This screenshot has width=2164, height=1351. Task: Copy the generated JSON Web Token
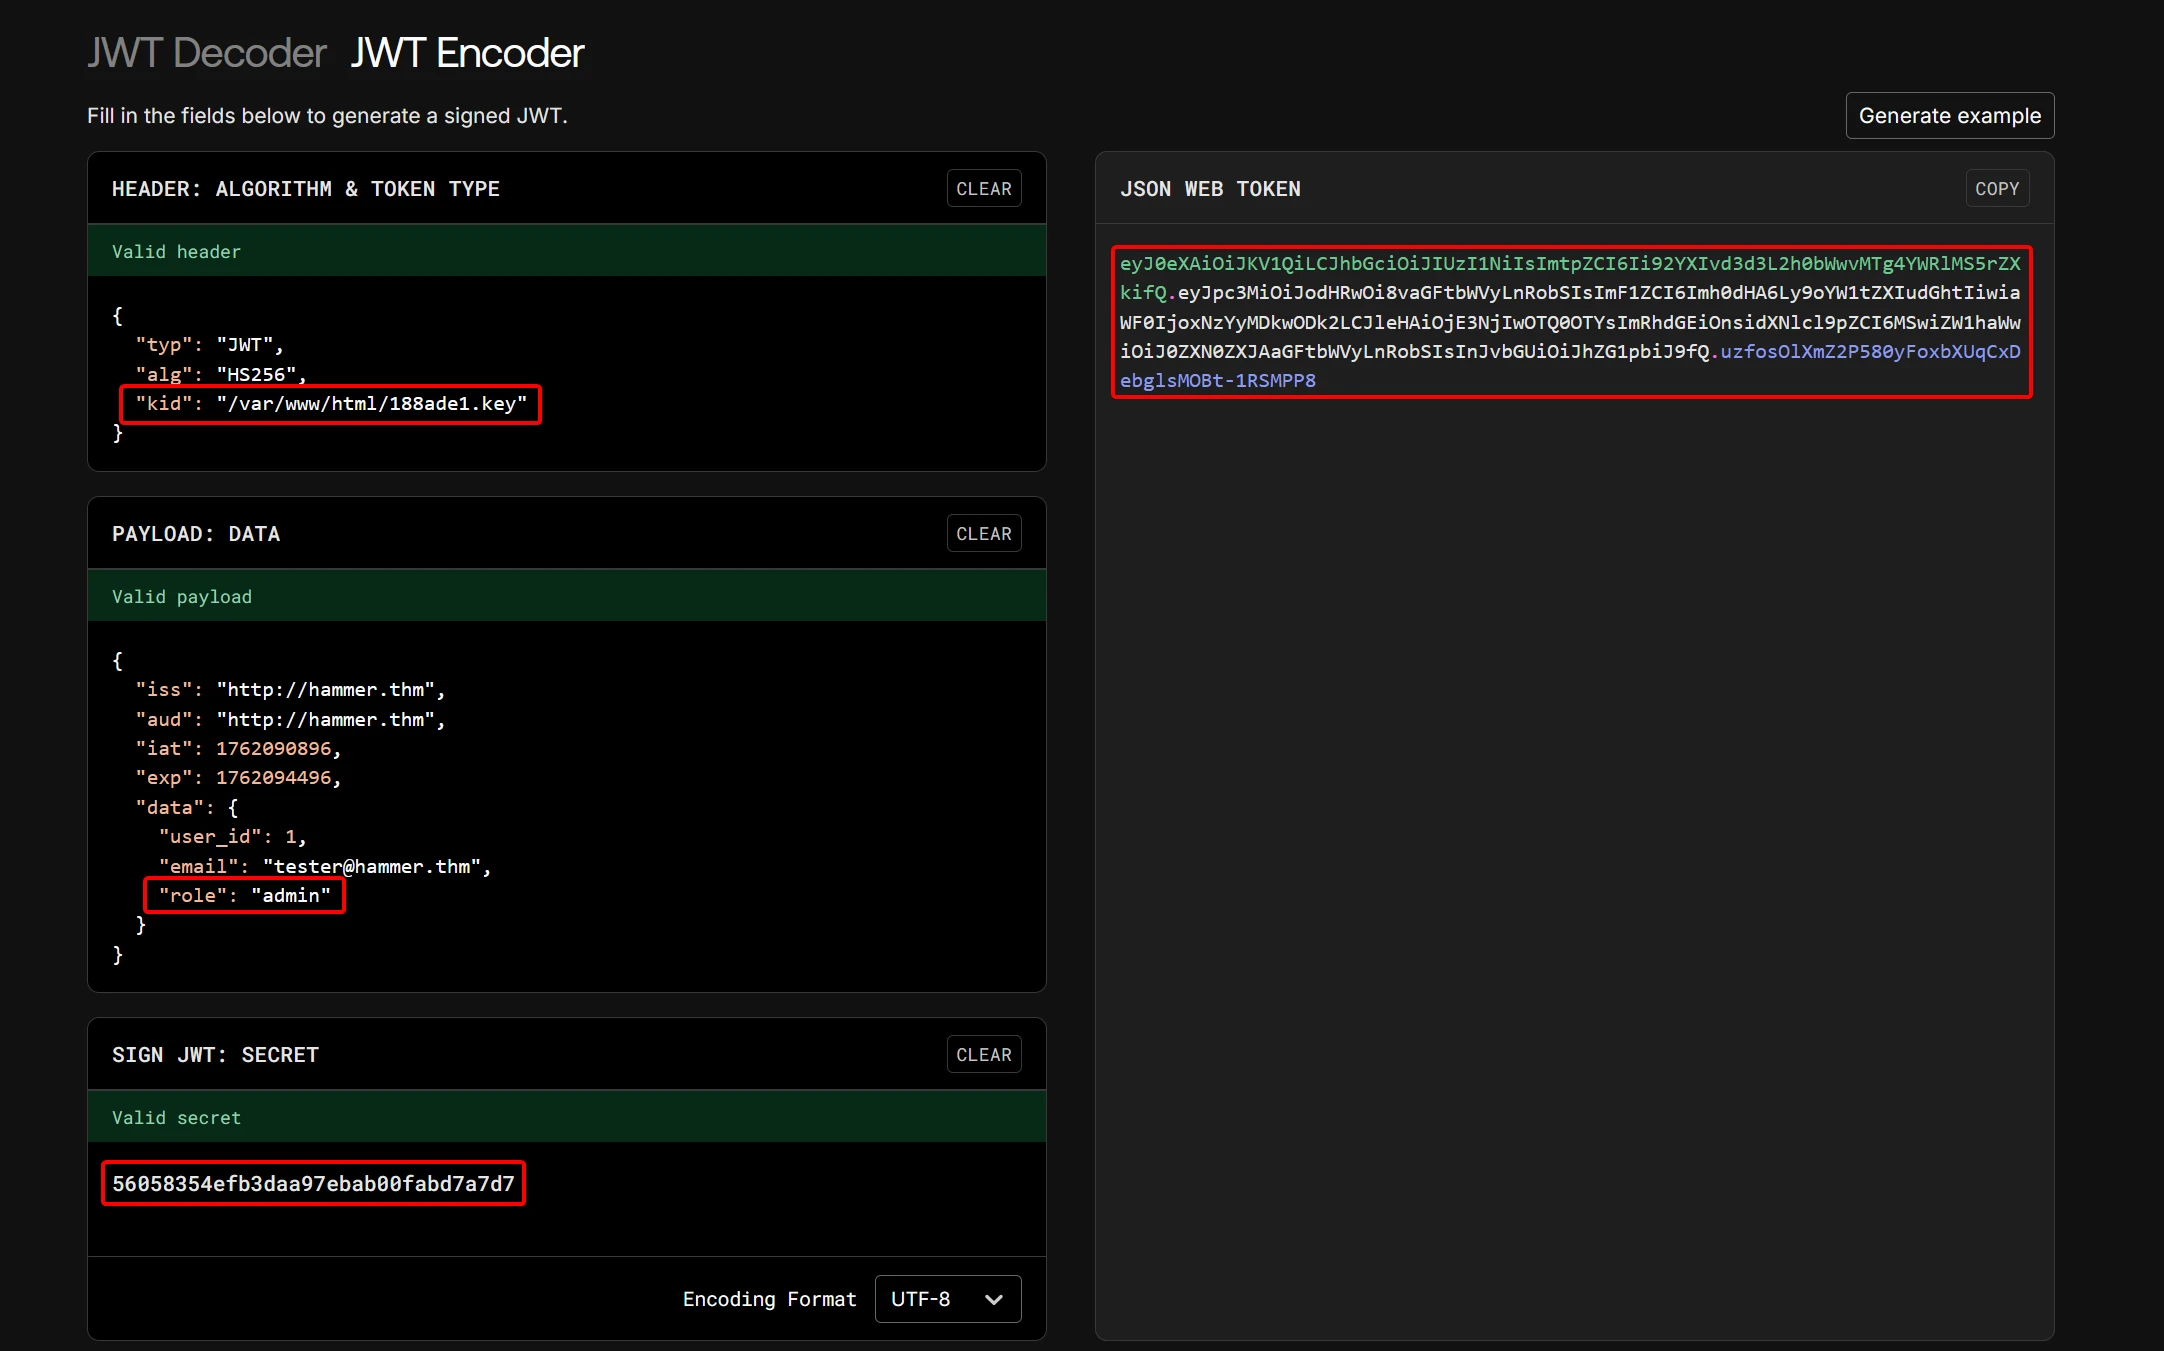[1996, 189]
